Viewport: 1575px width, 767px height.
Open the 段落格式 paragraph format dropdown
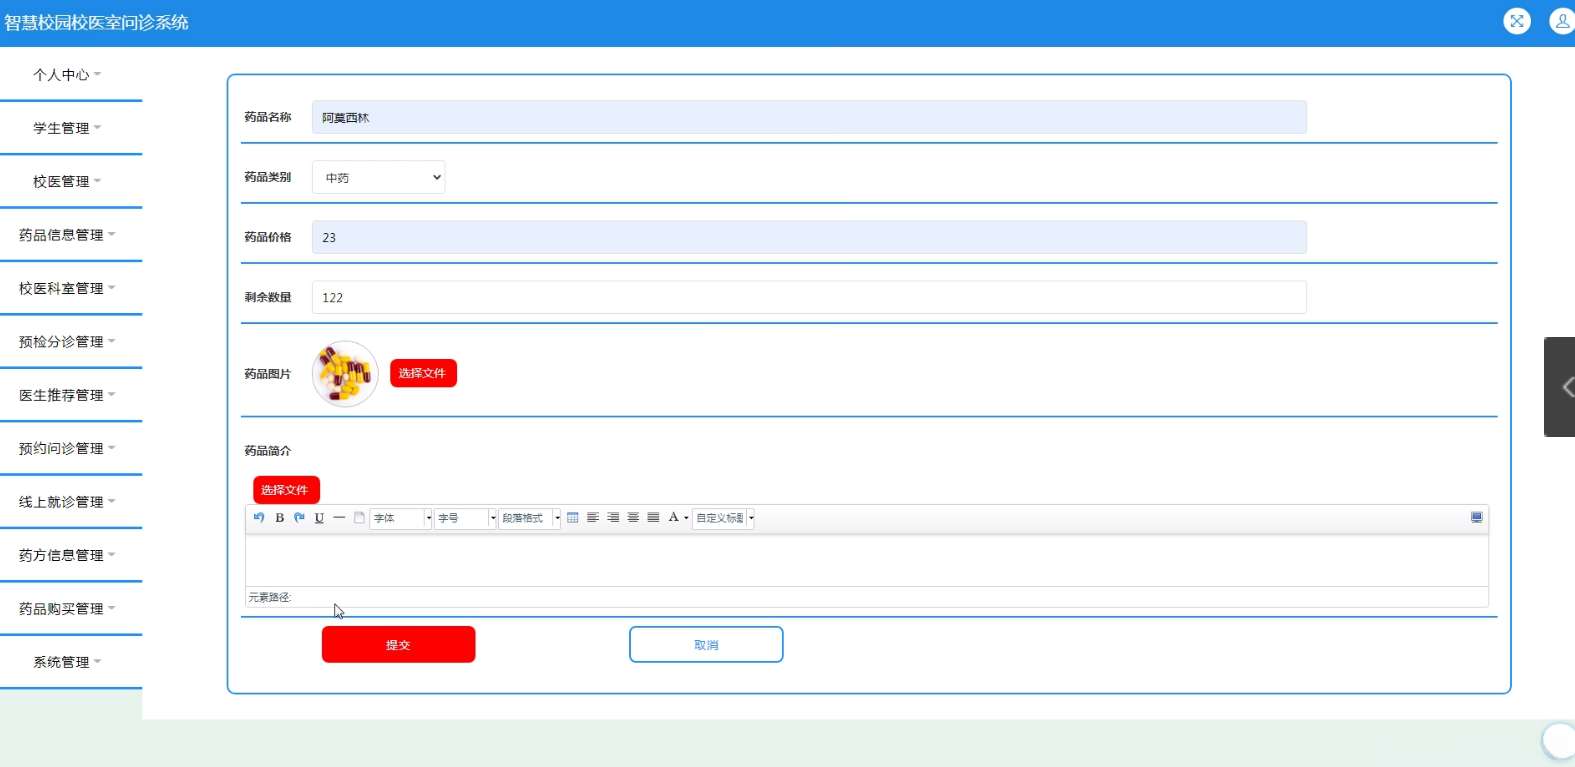coord(530,518)
